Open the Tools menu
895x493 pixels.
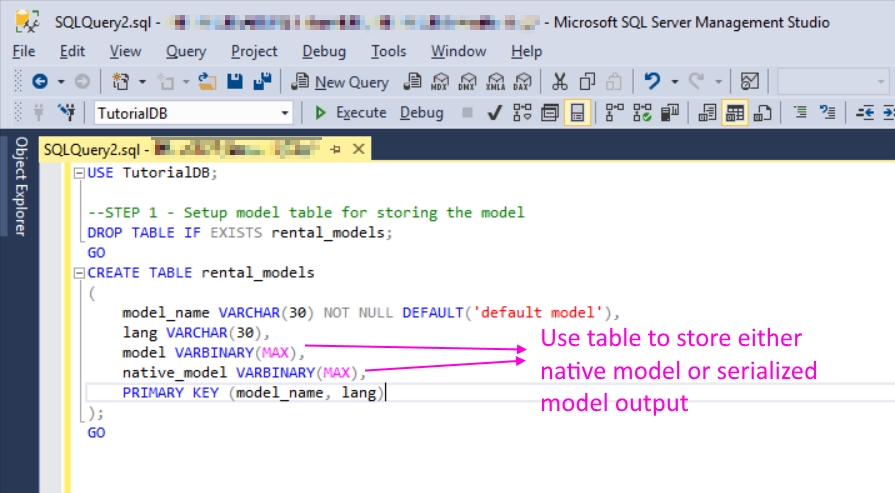388,51
